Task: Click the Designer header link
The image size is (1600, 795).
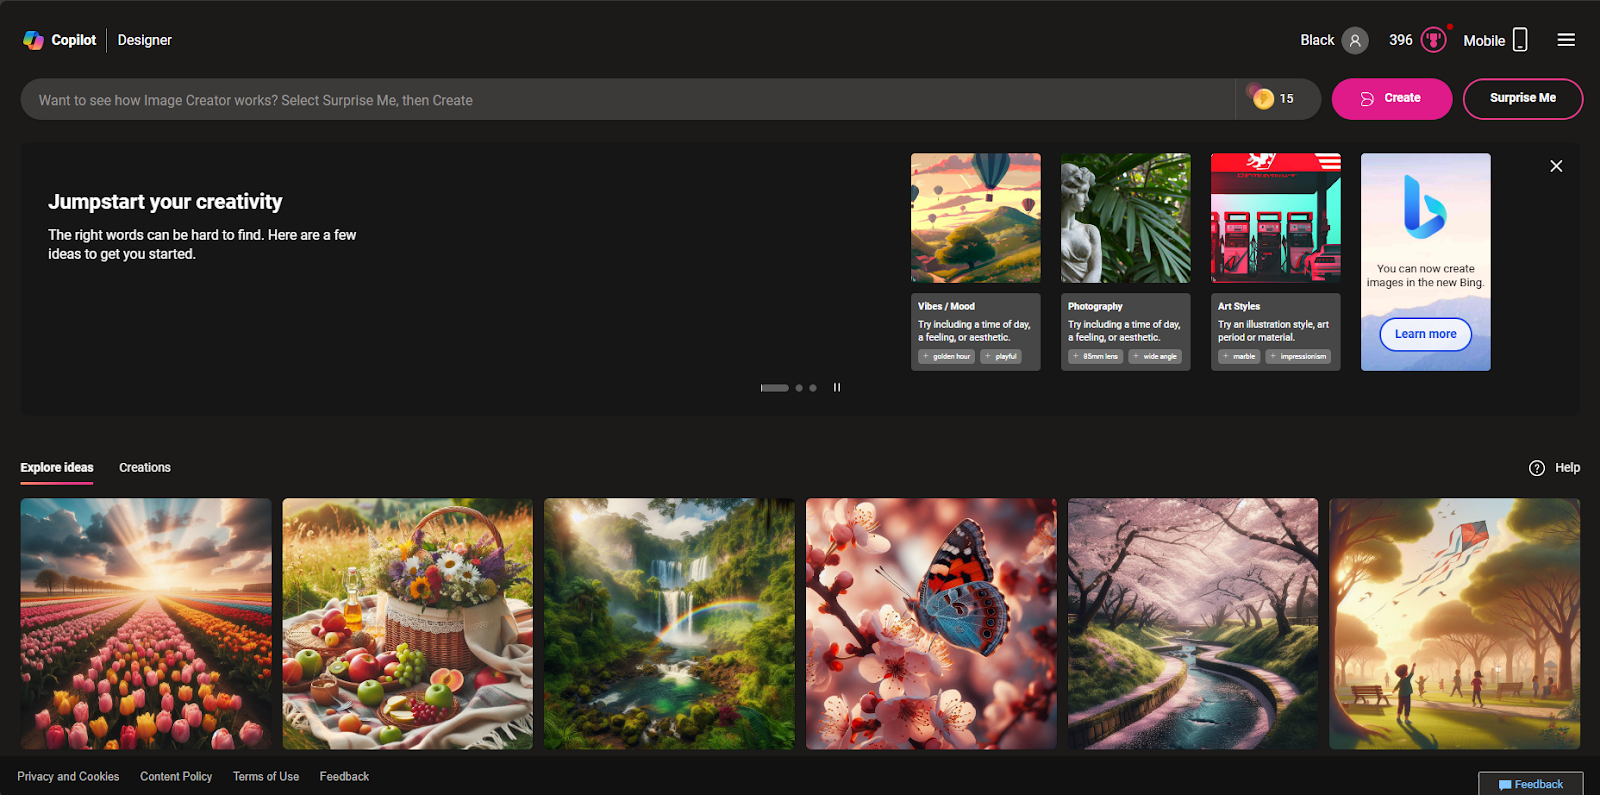Action: click(x=145, y=40)
